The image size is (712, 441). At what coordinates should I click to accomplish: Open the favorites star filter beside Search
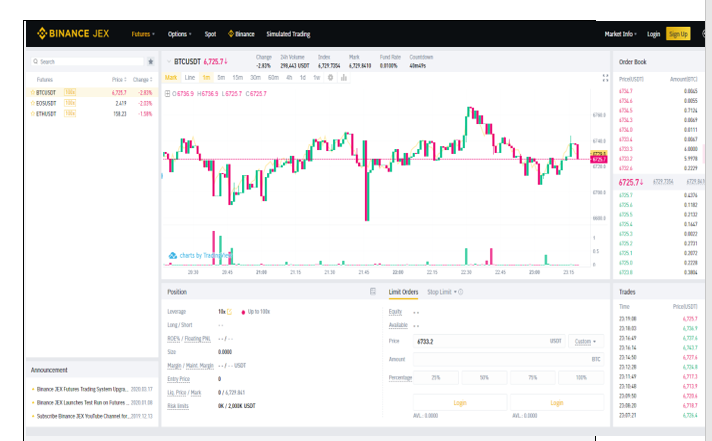[151, 61]
